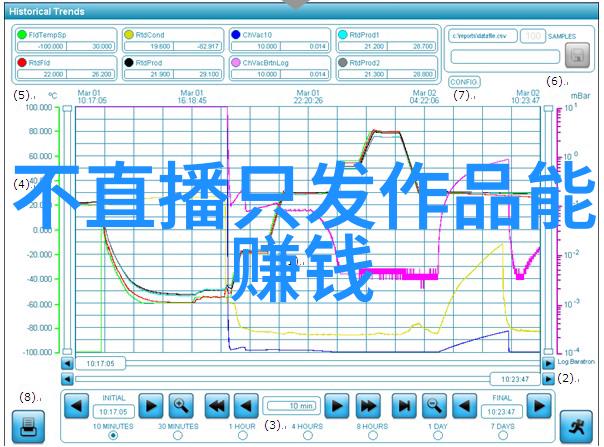Click the 10 min step interval field

coord(292,406)
